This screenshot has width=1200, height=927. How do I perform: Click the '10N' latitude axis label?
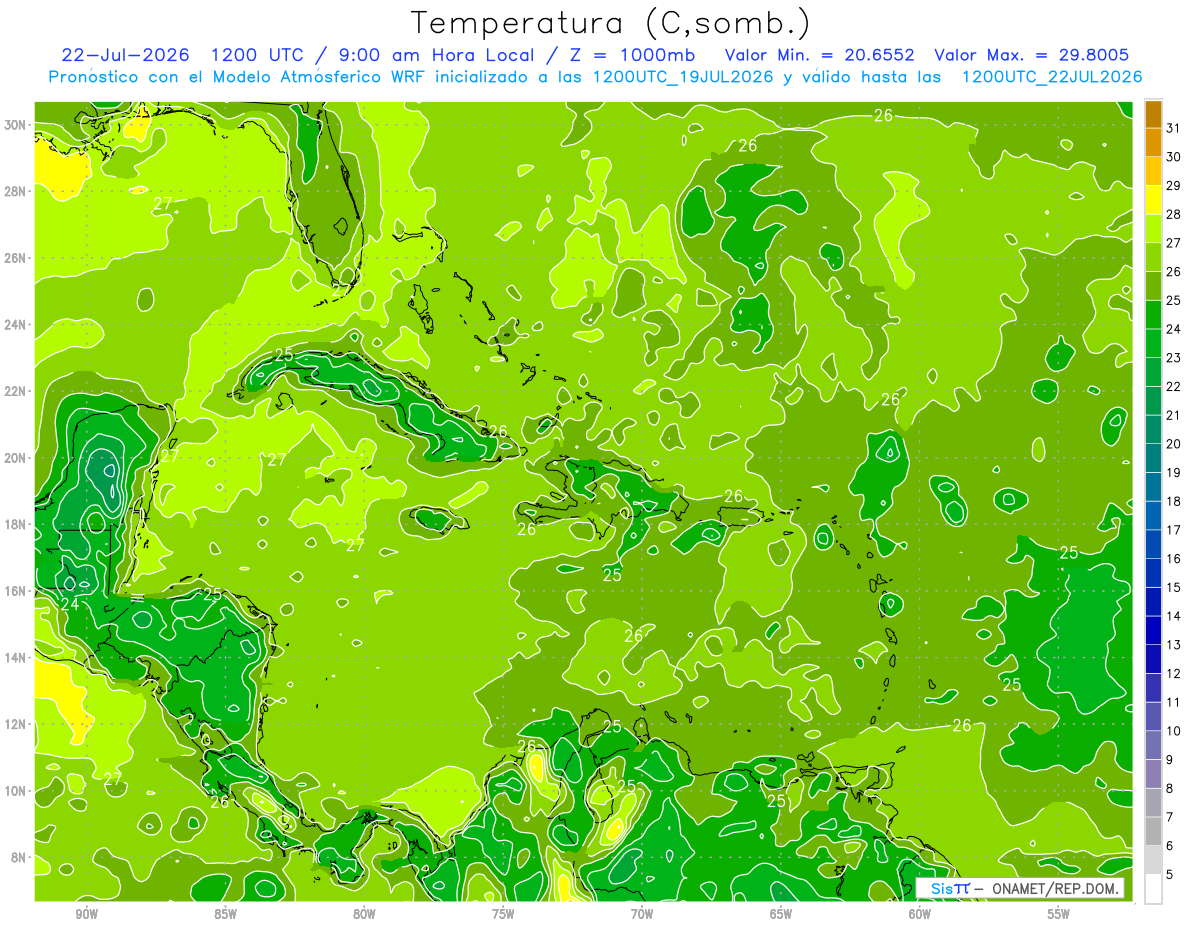click(x=16, y=791)
